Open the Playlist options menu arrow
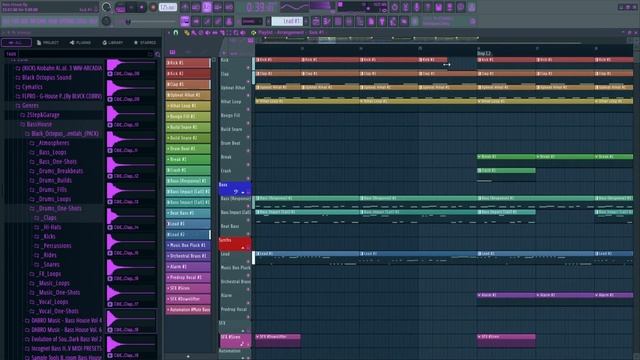 [x=169, y=33]
